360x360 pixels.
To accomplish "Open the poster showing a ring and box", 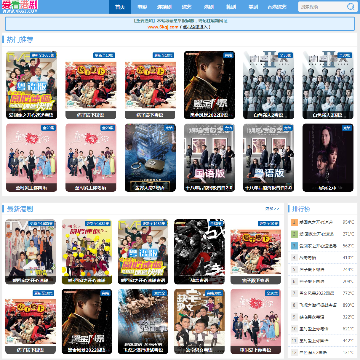I will [150, 158].
